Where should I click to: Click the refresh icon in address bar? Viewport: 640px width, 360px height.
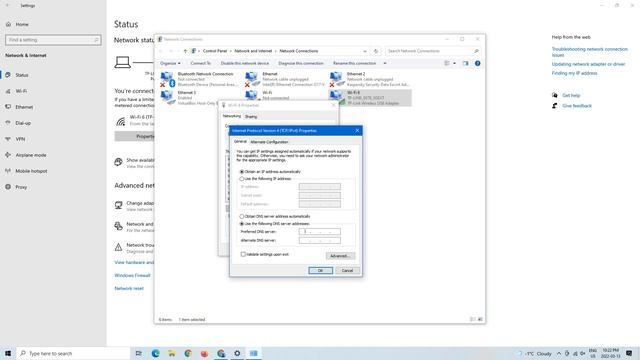tap(376, 51)
